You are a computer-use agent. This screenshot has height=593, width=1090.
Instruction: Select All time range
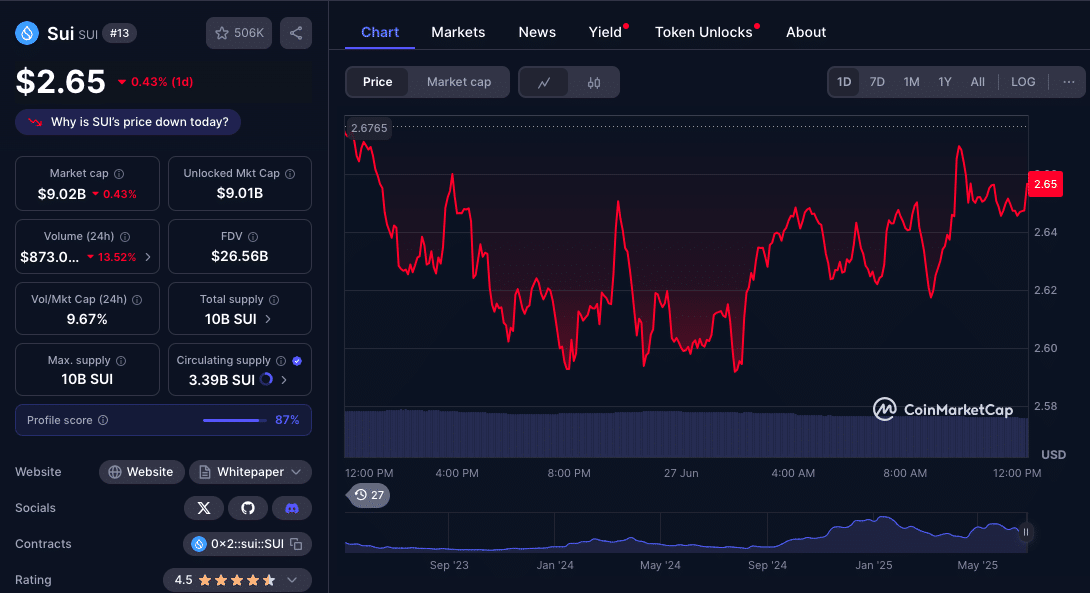[977, 82]
